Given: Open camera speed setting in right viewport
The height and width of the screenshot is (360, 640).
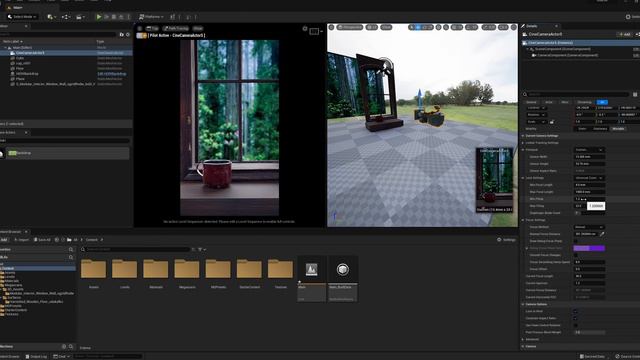Looking at the screenshot, I should (503, 27).
